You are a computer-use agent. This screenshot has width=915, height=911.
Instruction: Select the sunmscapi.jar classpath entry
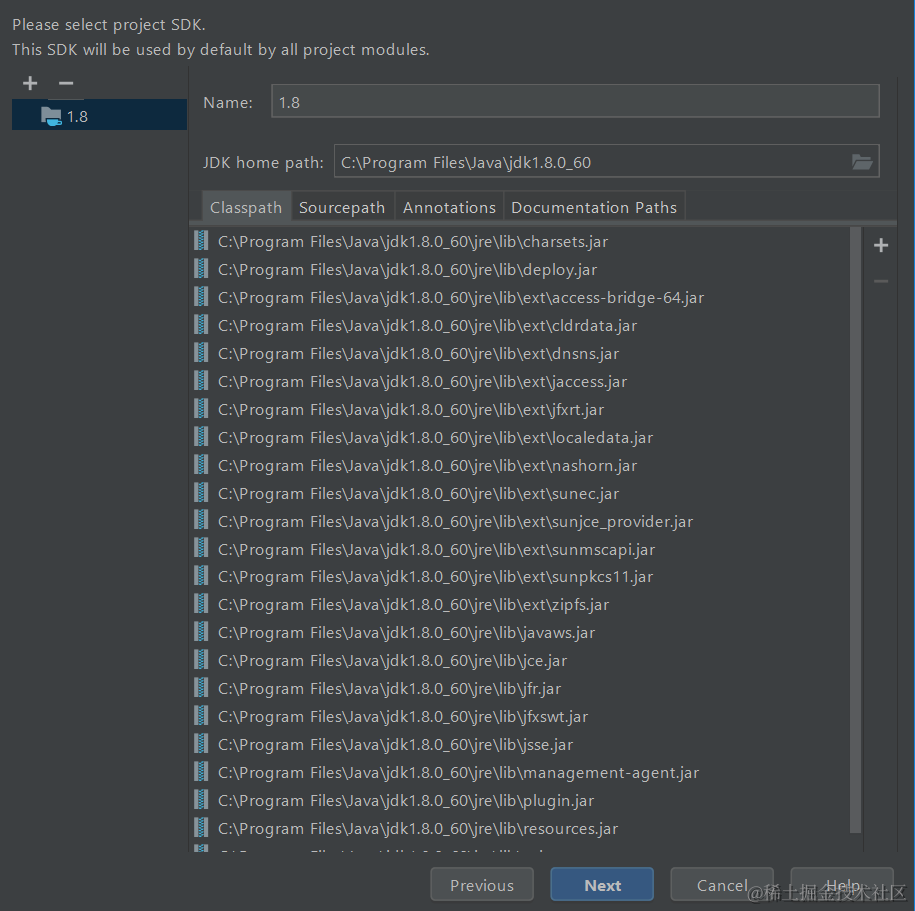click(519, 549)
